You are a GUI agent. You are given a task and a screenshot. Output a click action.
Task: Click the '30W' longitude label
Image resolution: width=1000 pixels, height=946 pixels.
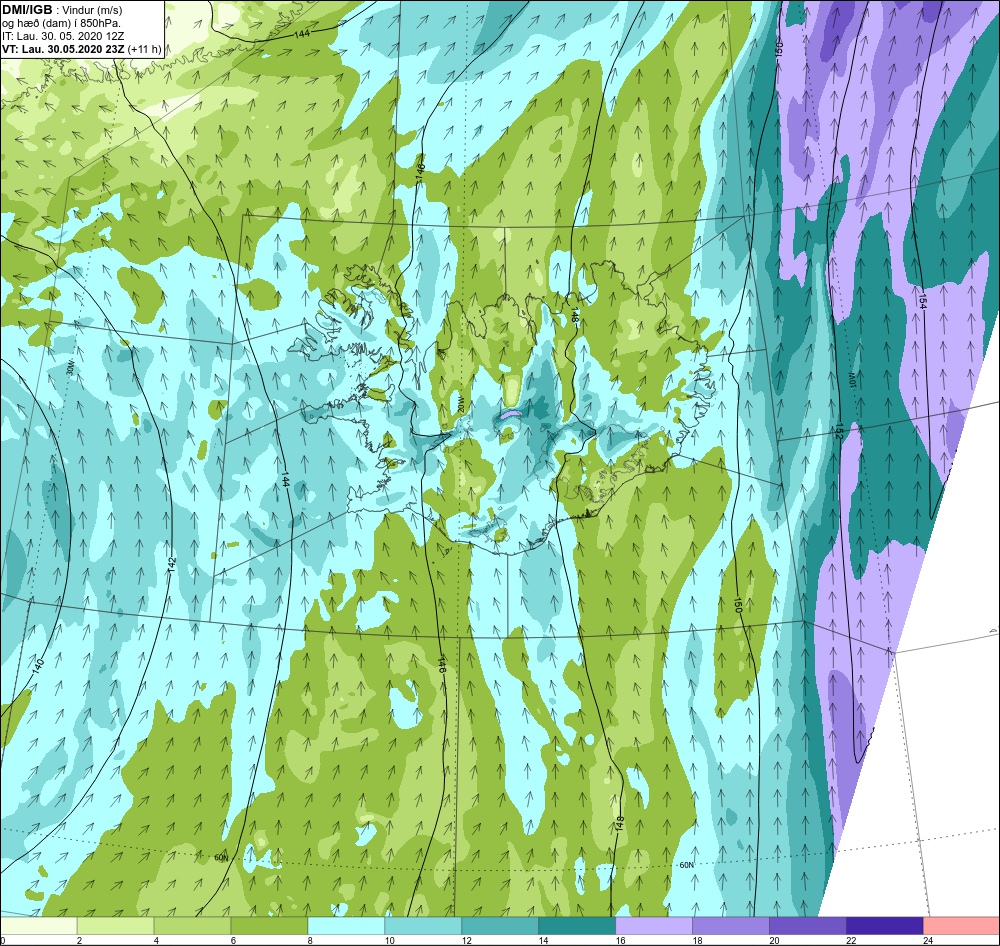(x=70, y=367)
